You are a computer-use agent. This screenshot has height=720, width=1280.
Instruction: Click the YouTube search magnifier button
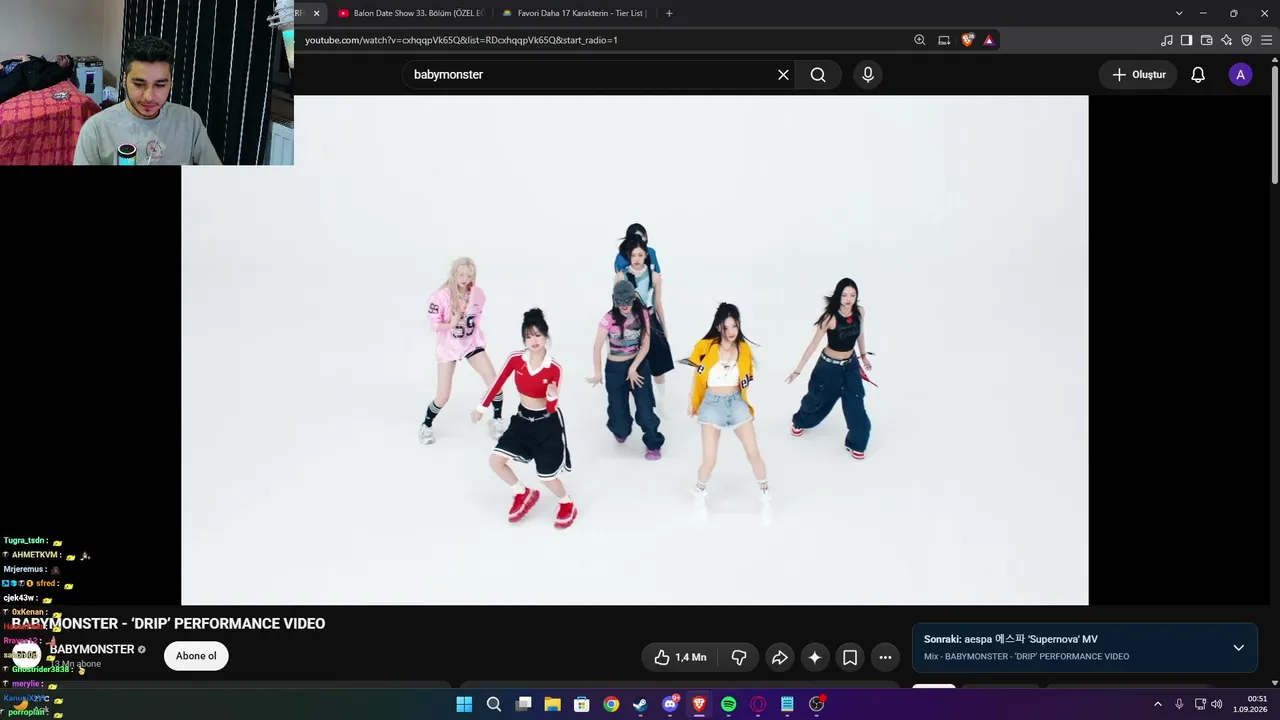coord(818,75)
